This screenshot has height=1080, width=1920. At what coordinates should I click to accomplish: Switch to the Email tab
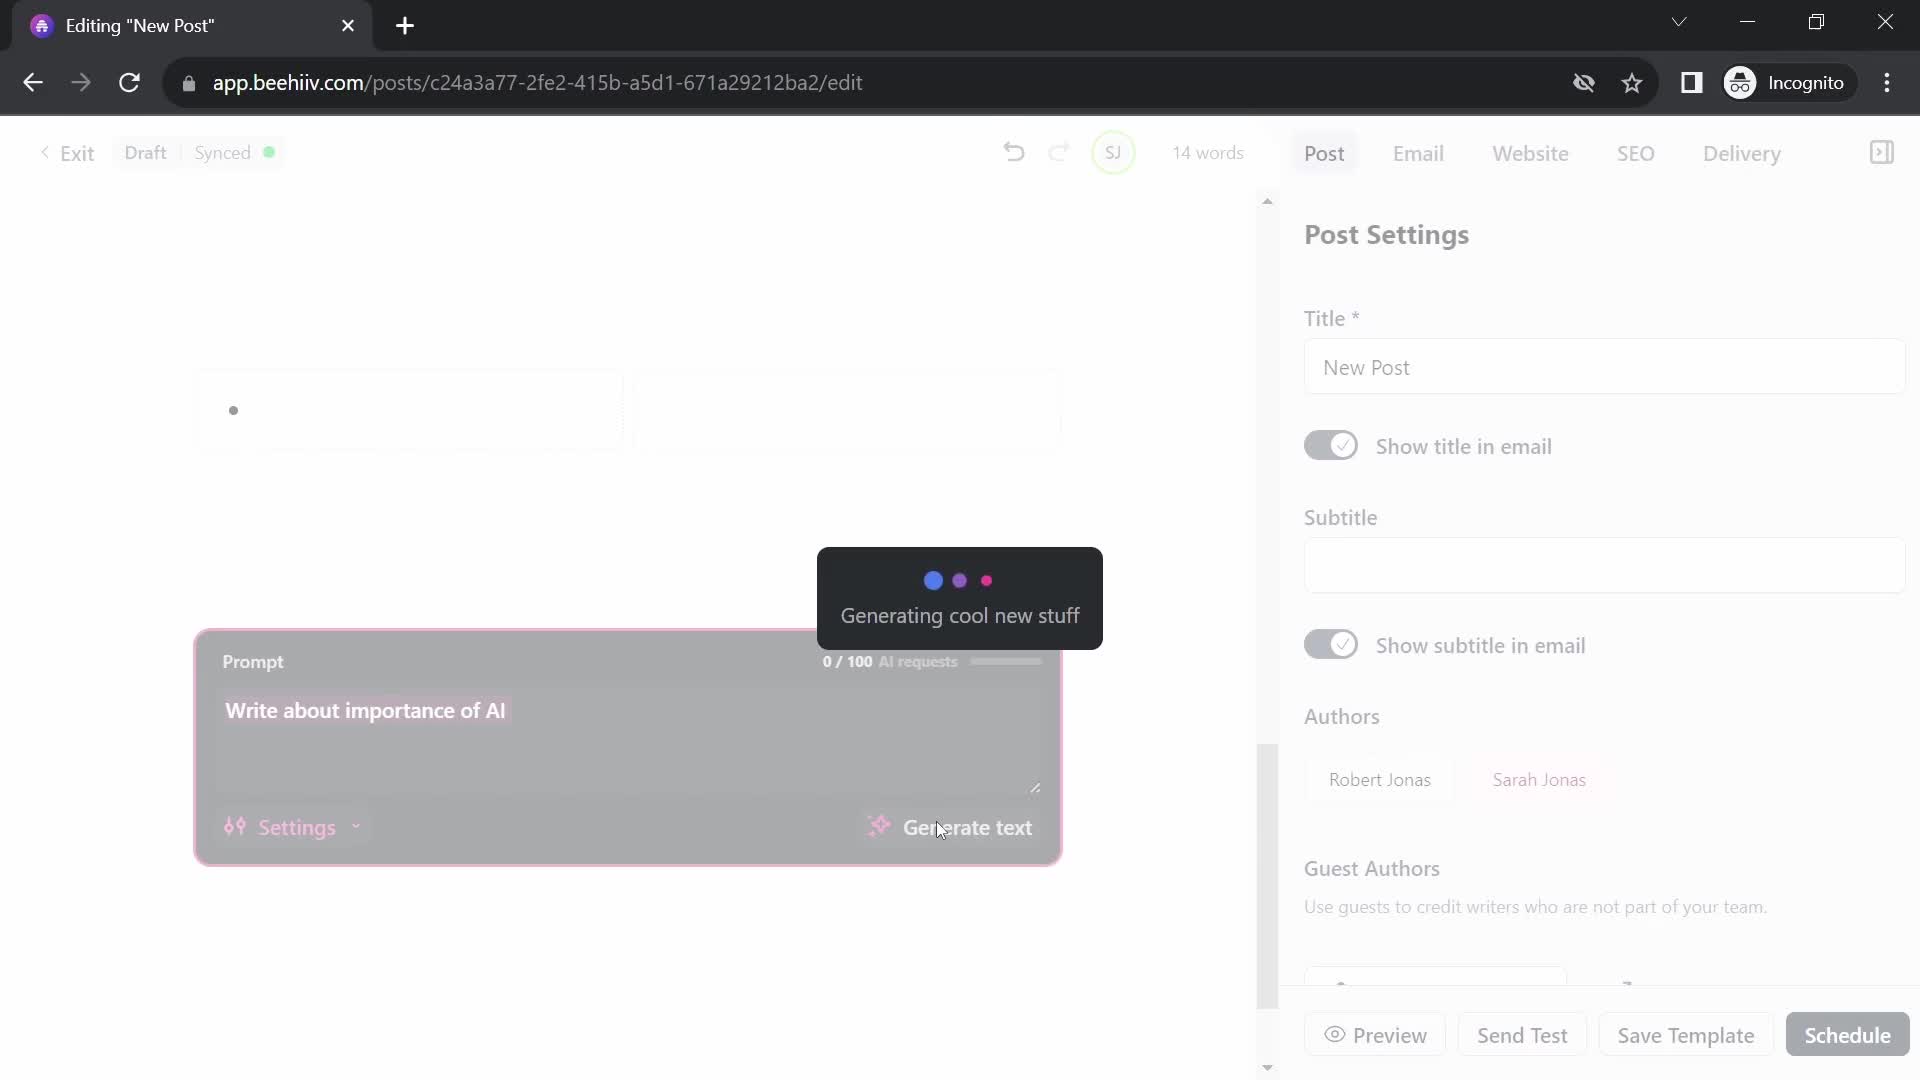1418,152
